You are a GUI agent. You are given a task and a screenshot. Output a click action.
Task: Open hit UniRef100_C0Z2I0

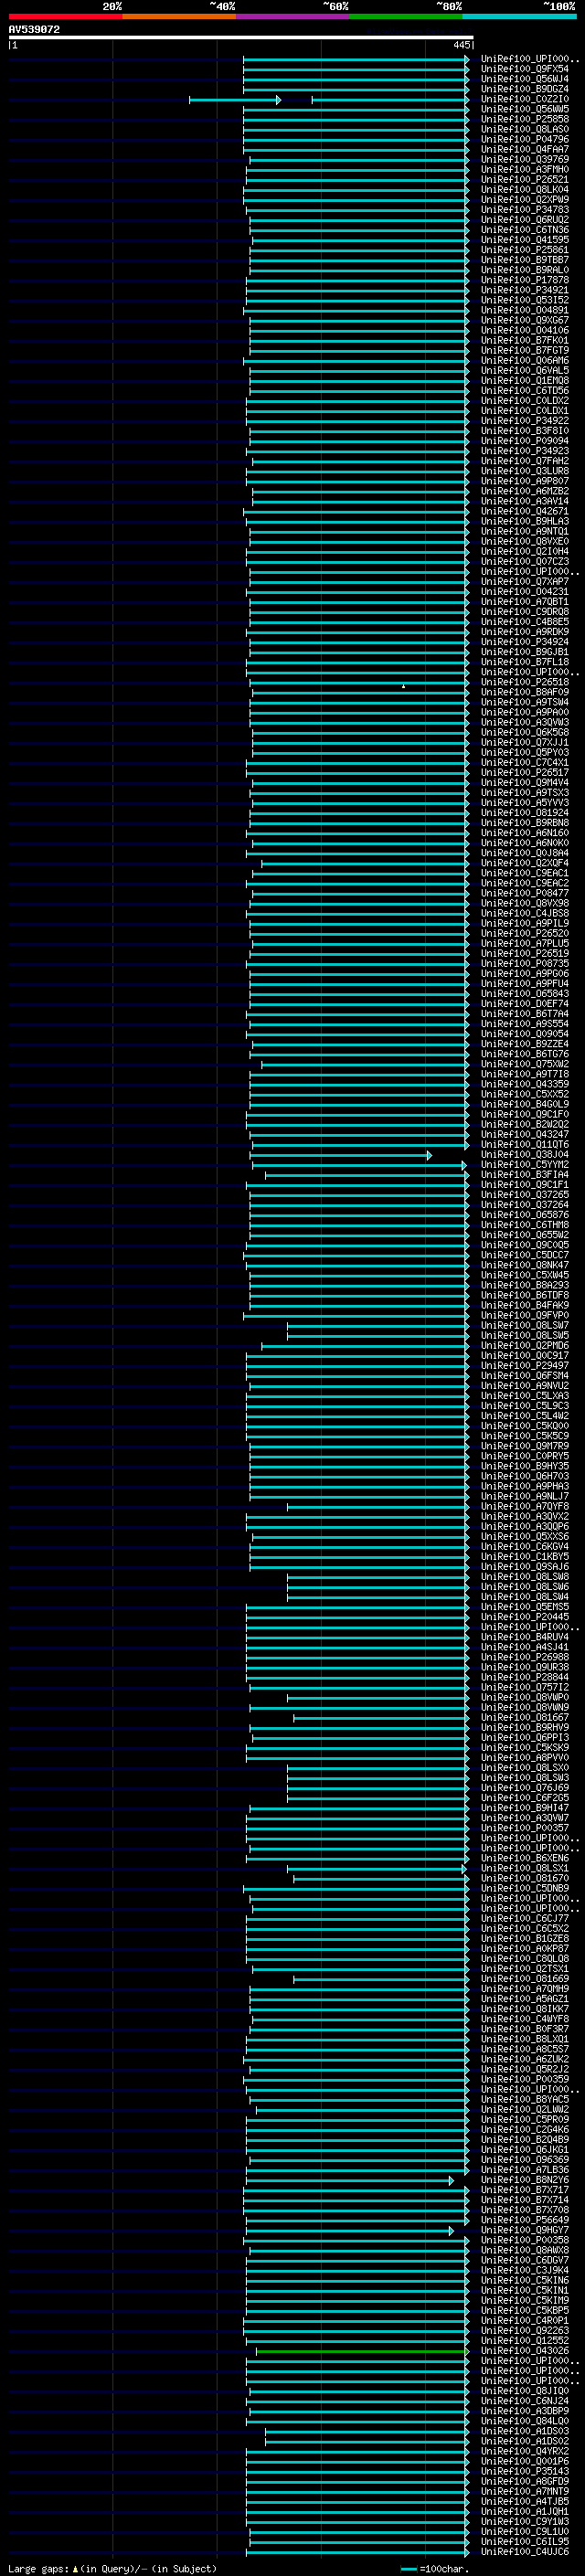(x=524, y=99)
